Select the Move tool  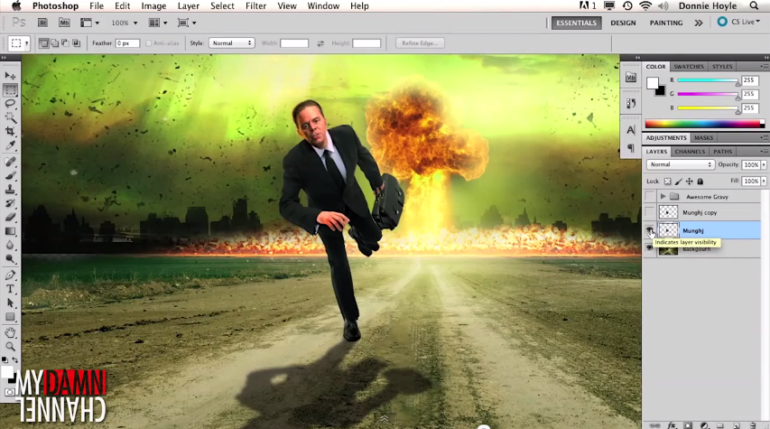(x=10, y=76)
